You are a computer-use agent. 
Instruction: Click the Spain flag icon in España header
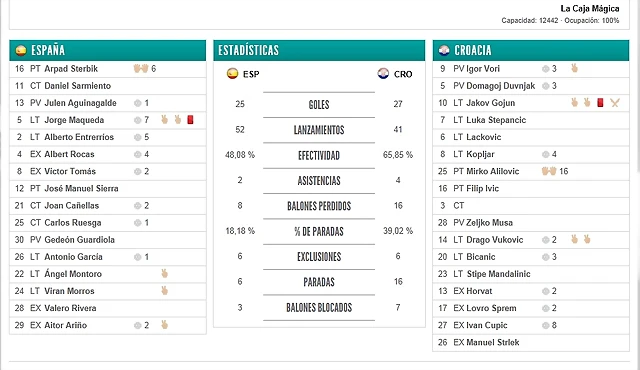point(21,50)
